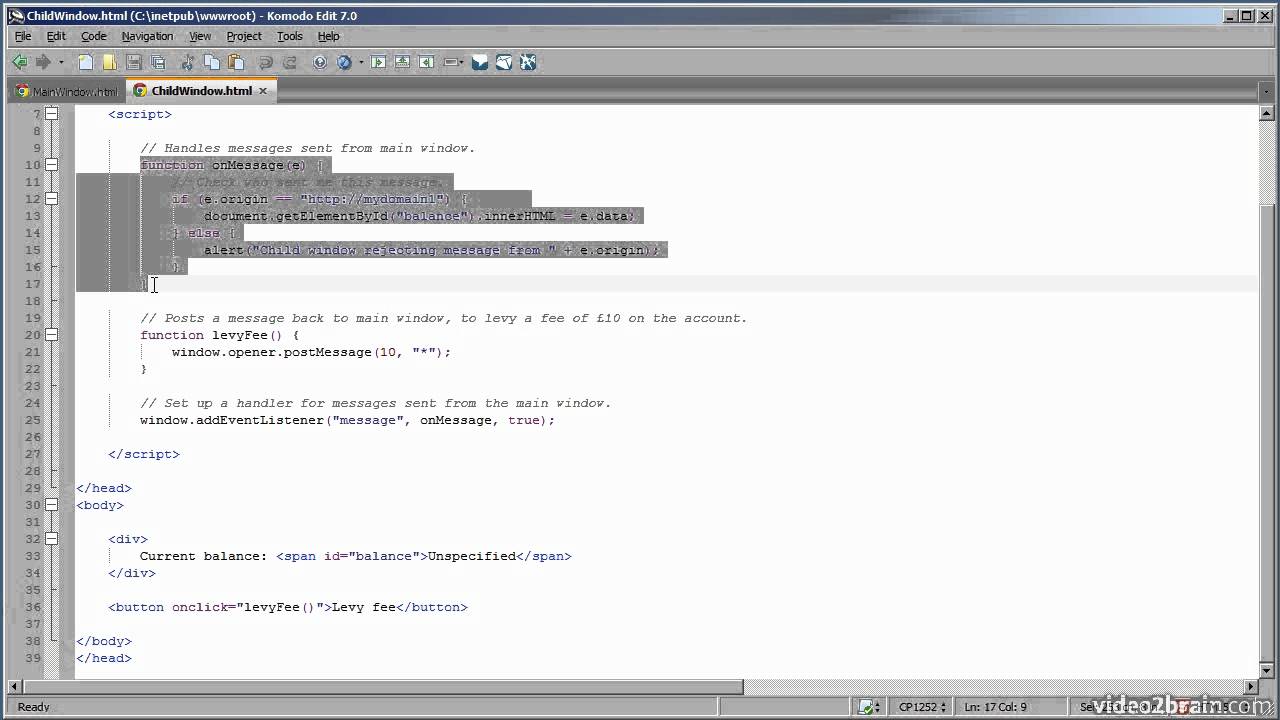The height and width of the screenshot is (720, 1280).
Task: Toggle the left pane visibility
Action: click(x=378, y=62)
